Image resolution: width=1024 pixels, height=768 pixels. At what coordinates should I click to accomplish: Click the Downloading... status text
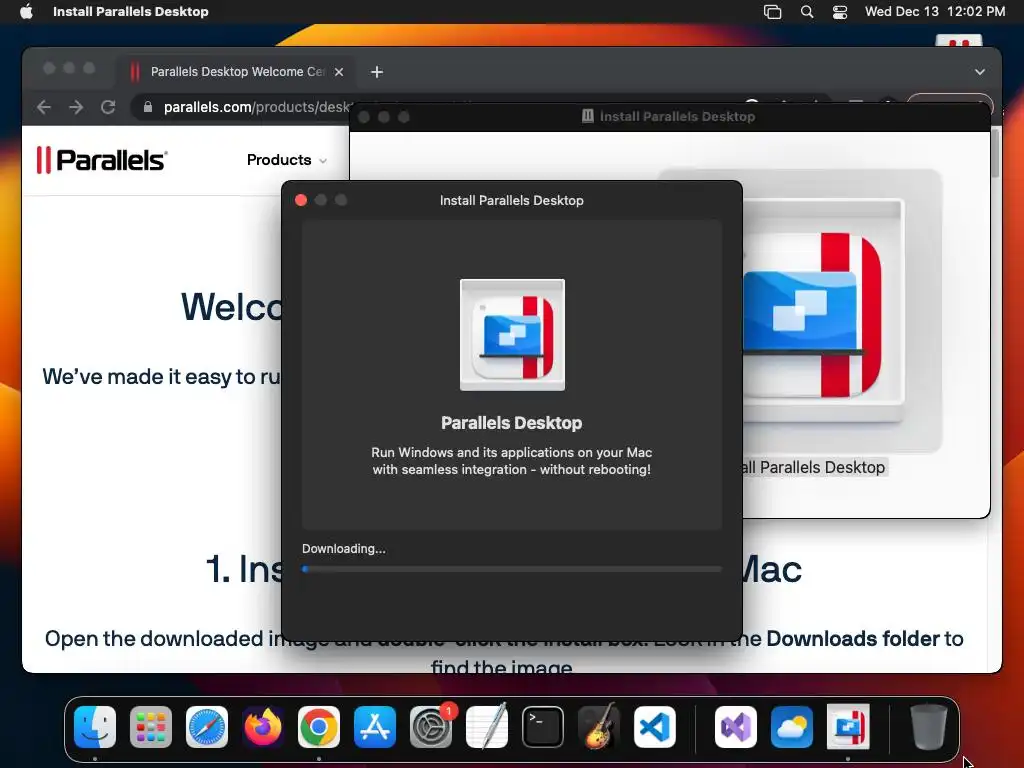(x=344, y=549)
